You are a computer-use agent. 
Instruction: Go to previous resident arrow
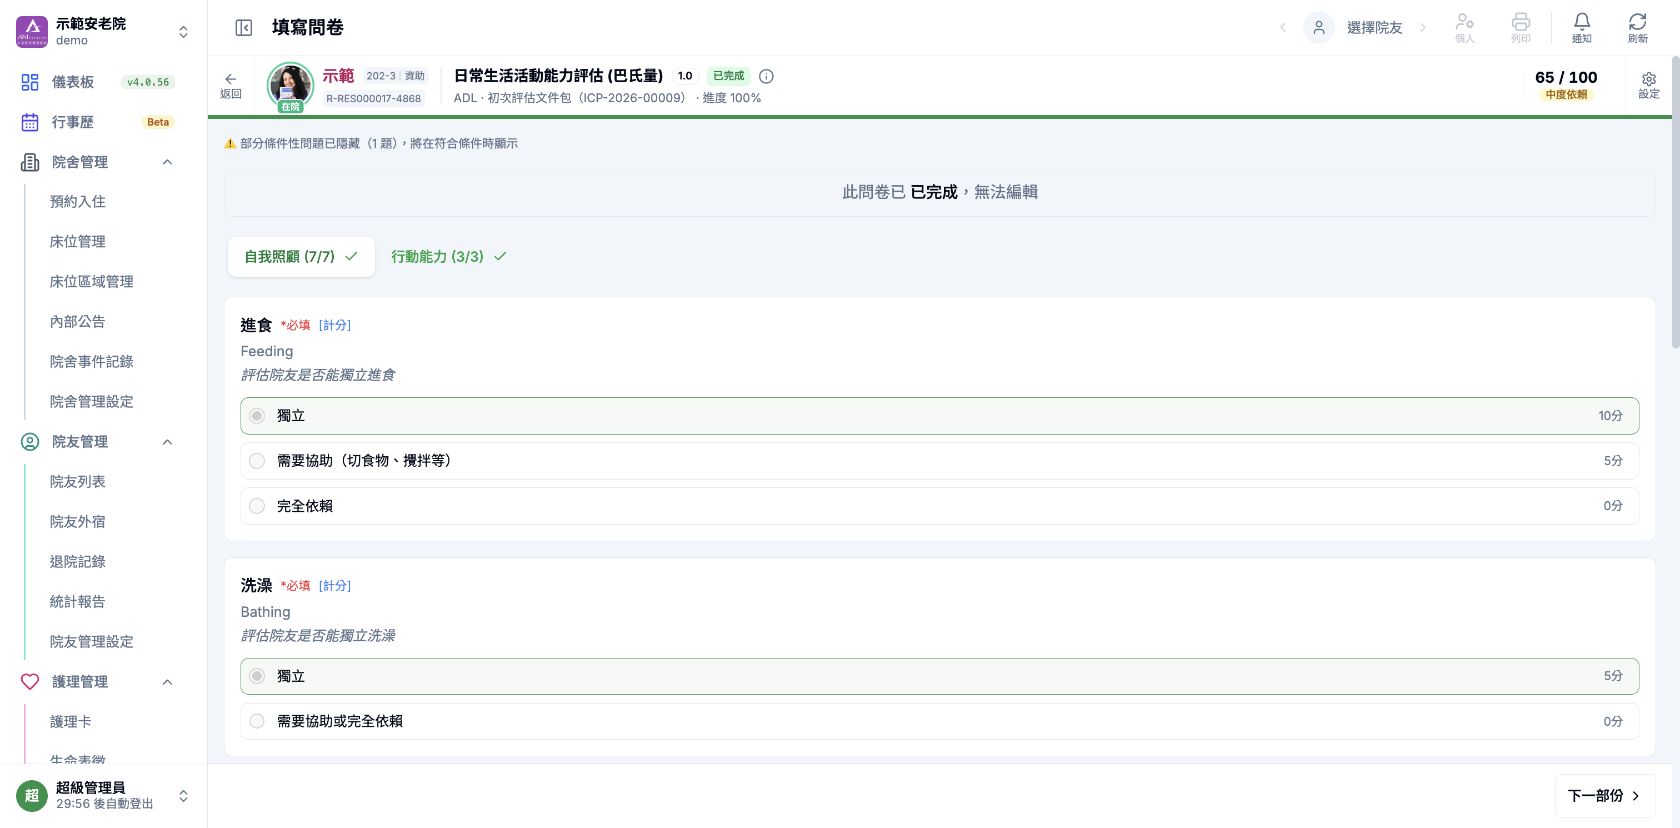1283,28
